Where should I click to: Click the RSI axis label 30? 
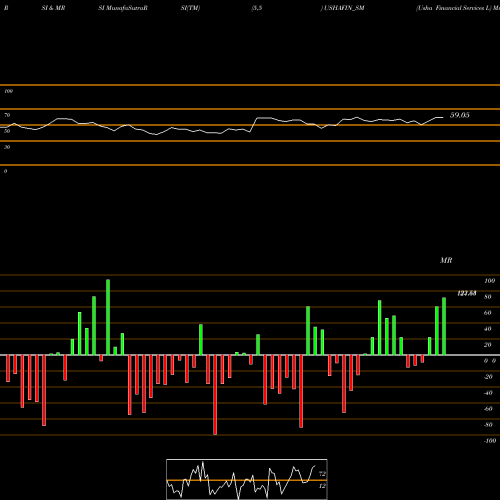click(7, 147)
